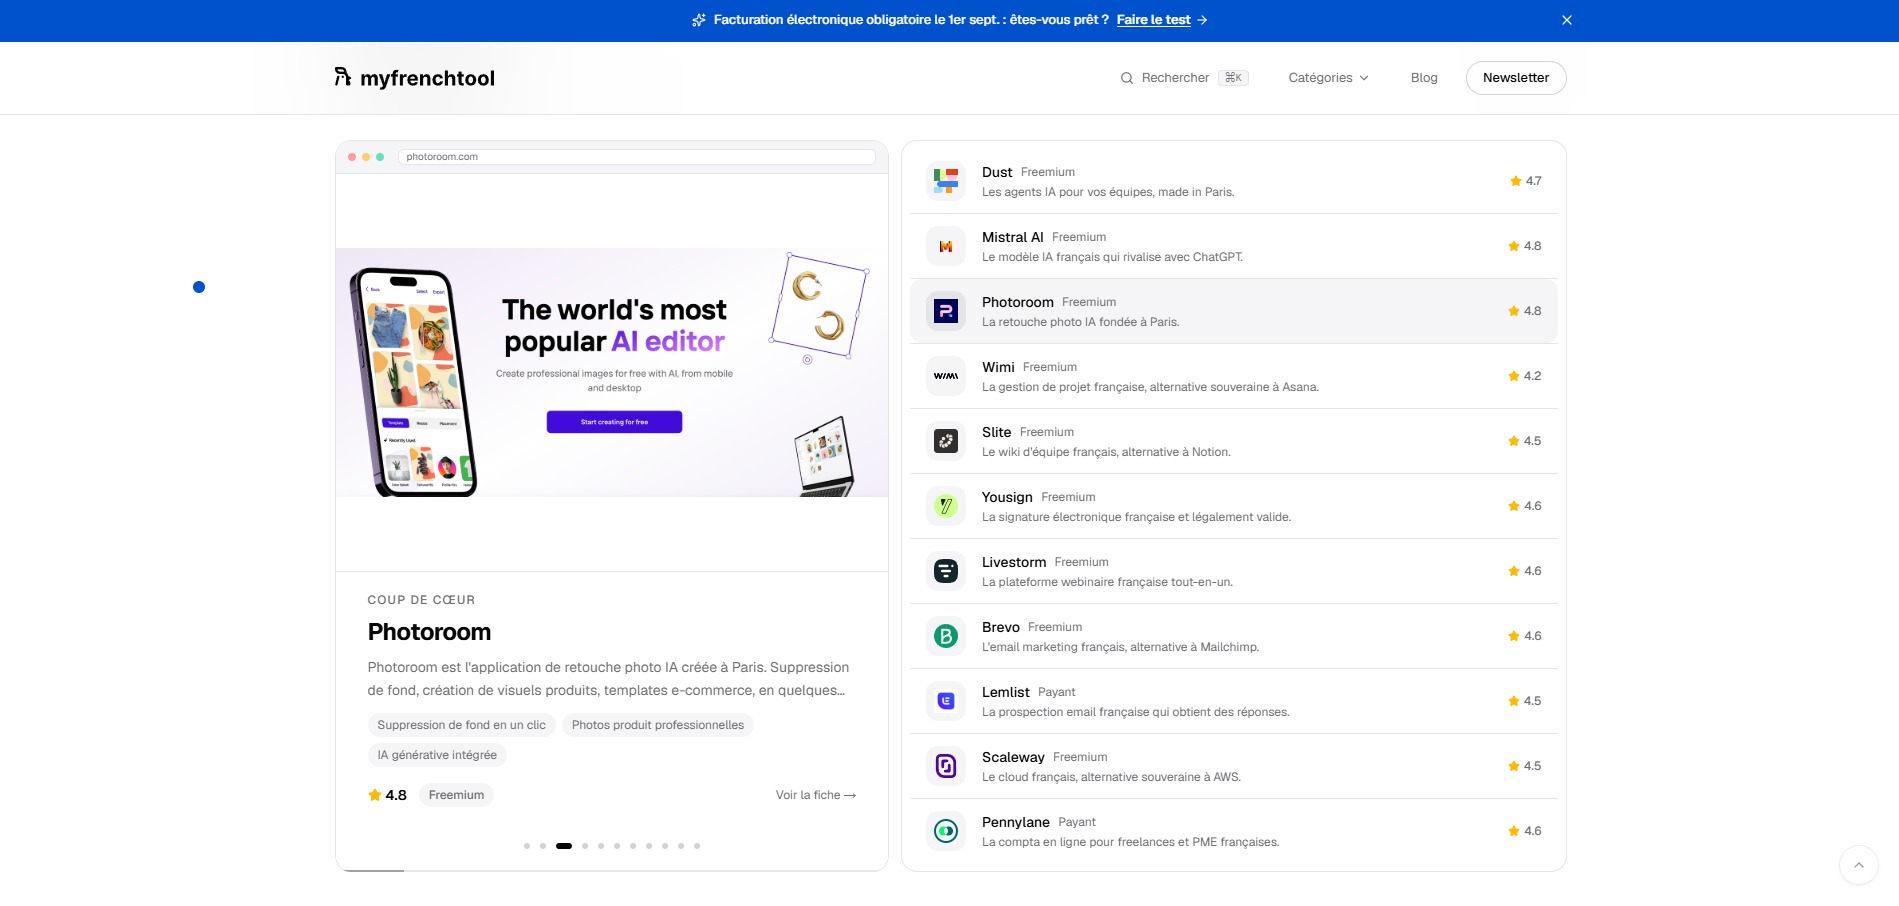Click the Photoroom heading in featured card
Screen dimensions: 1899x906
coord(429,632)
